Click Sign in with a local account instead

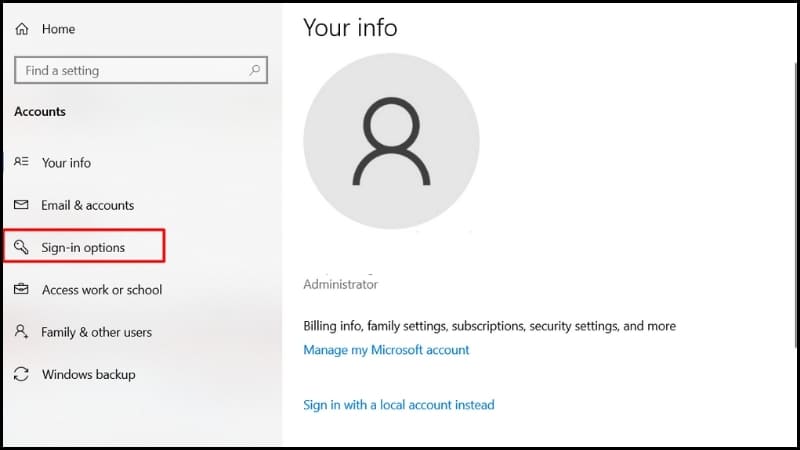click(398, 405)
